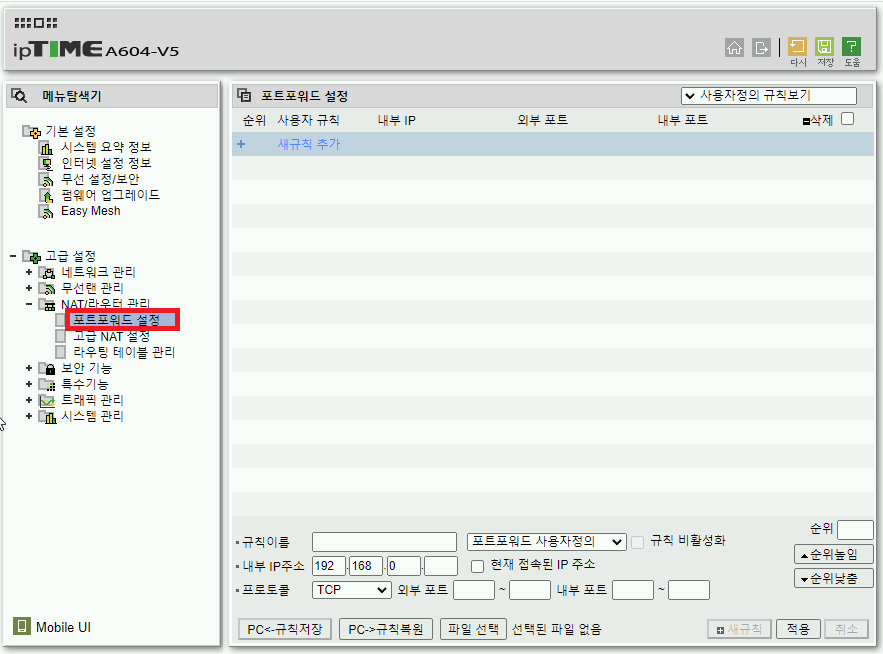The height and width of the screenshot is (654, 883).
Task: Click the 특수기능 icon
Action: (47, 385)
